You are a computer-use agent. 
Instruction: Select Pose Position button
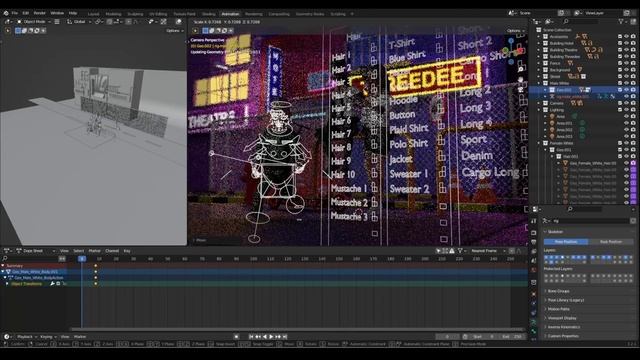click(566, 242)
